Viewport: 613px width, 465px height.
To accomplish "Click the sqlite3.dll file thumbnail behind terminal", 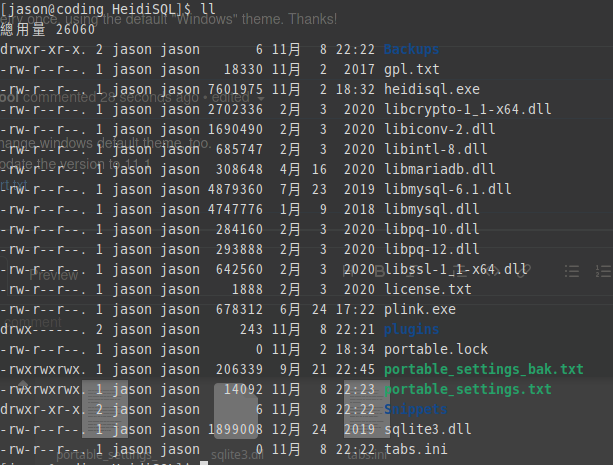I will pos(236,412).
